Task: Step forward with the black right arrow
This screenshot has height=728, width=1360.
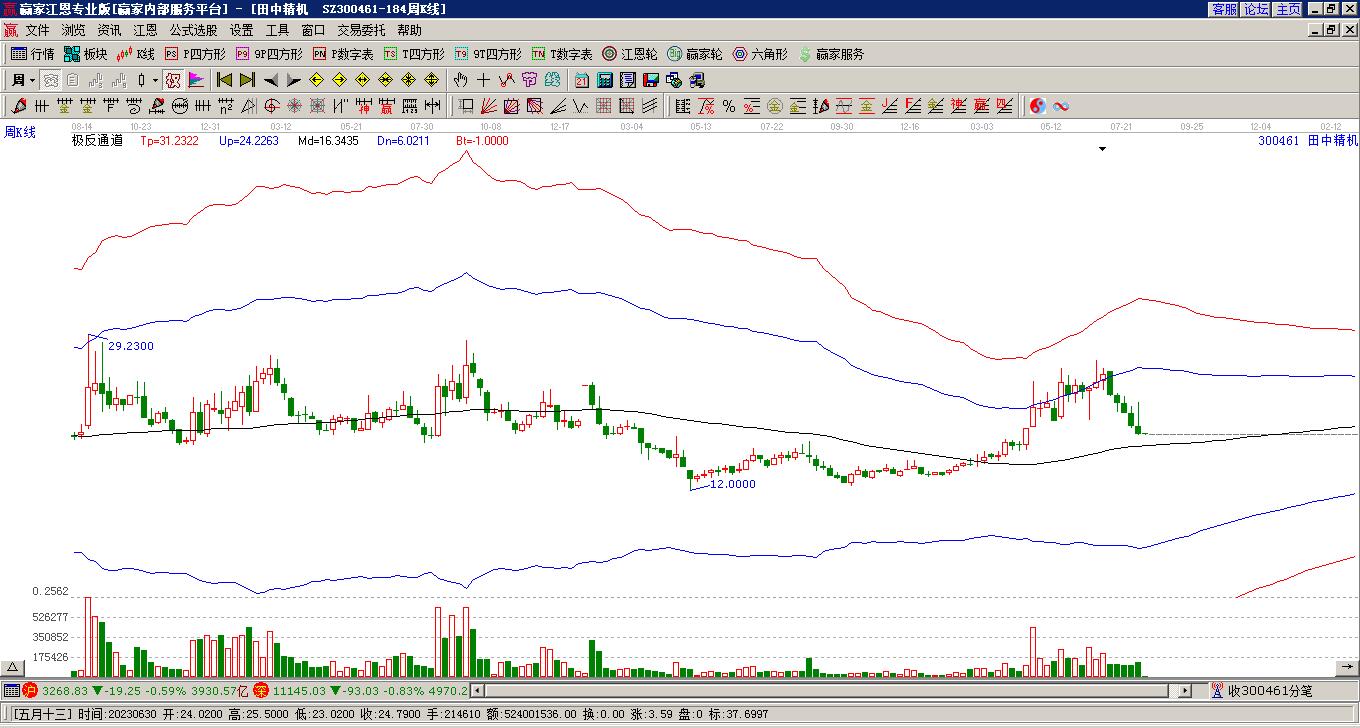Action: point(293,80)
